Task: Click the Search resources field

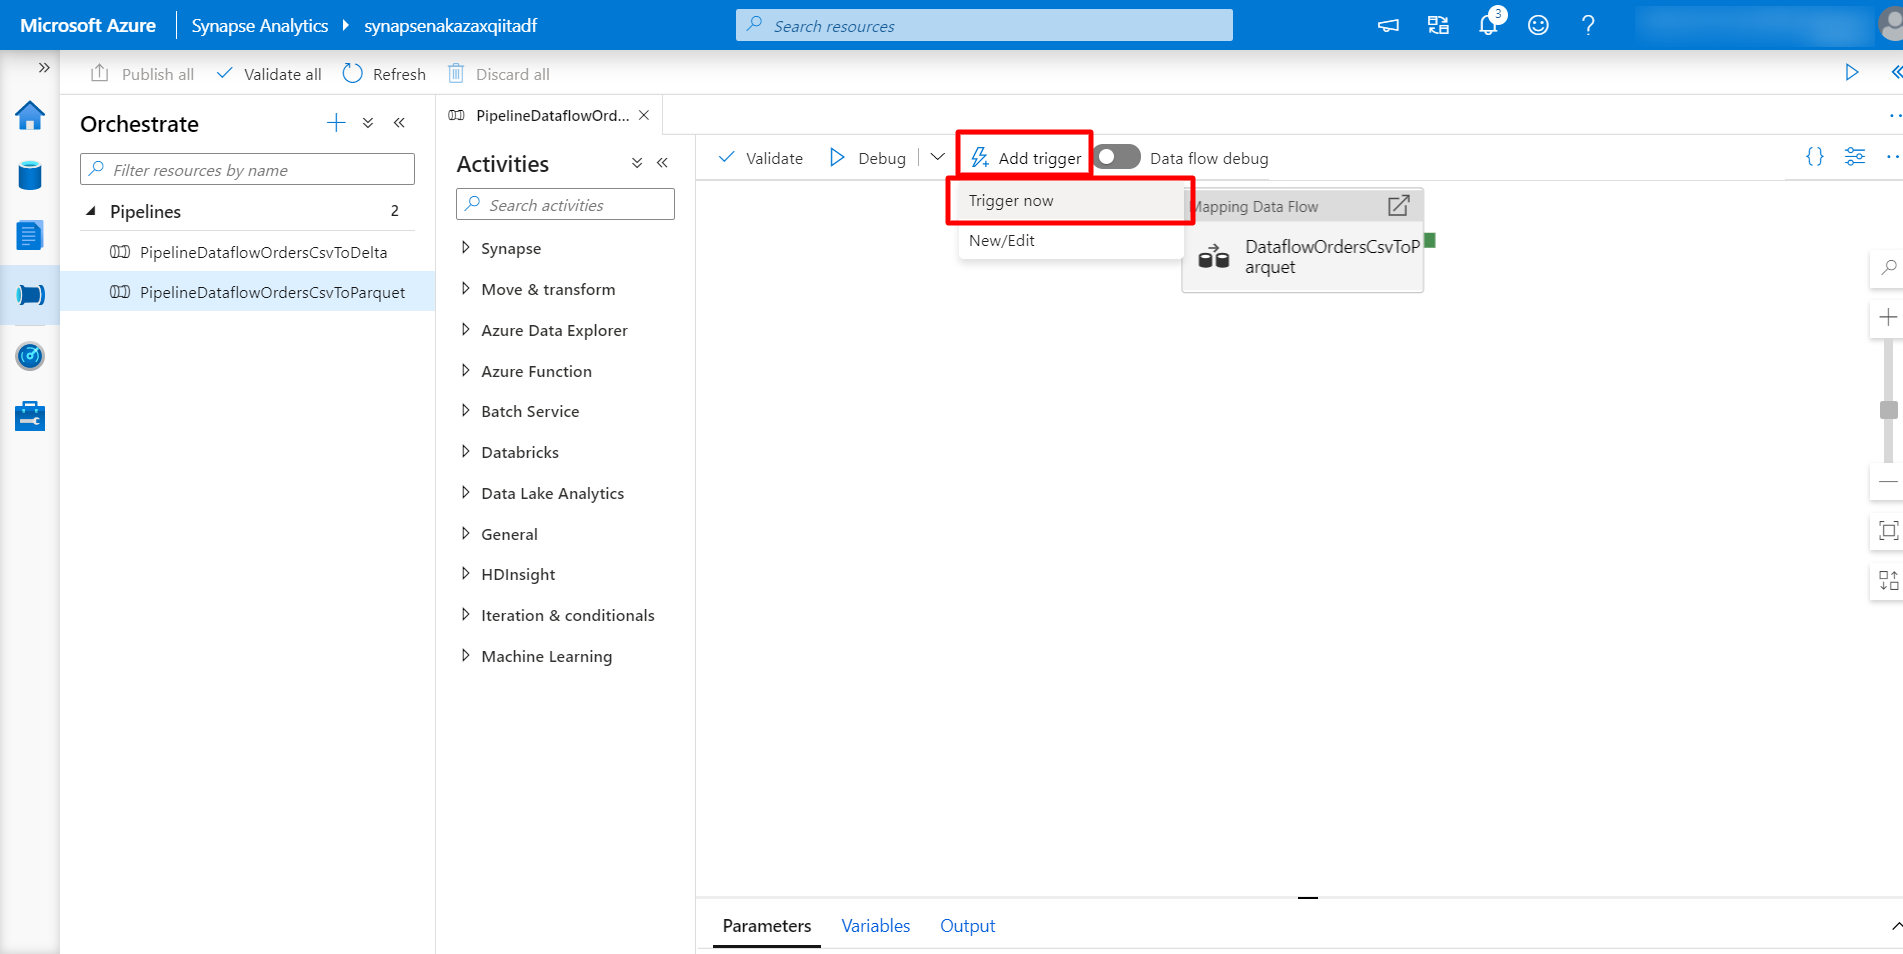Action: click(x=984, y=25)
